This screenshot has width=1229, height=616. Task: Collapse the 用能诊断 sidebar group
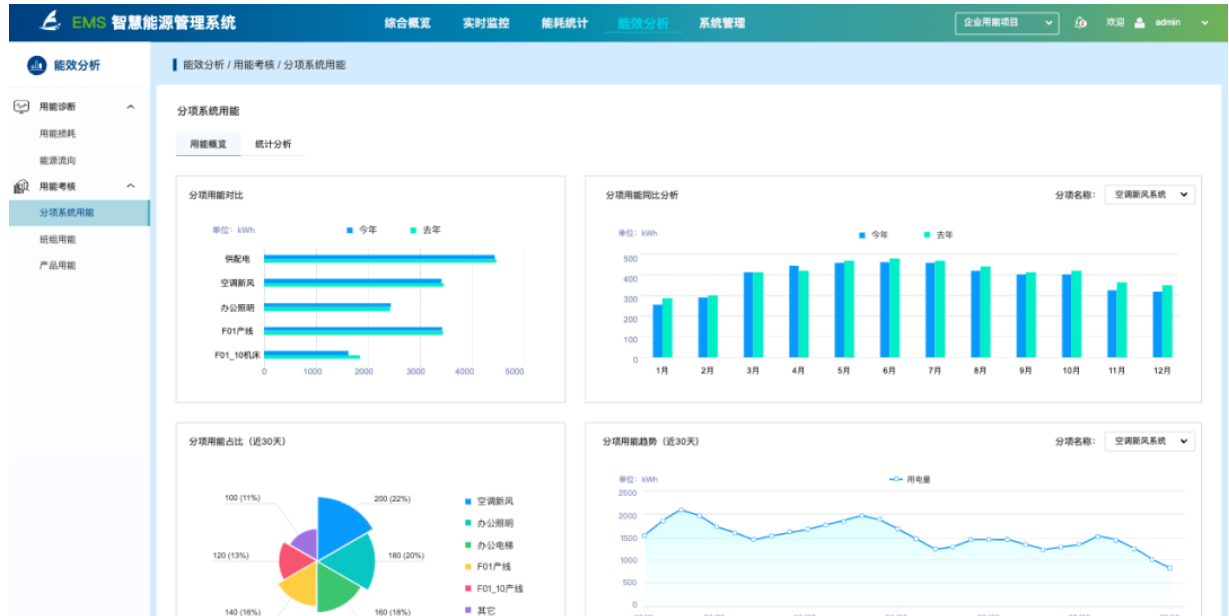pos(130,107)
